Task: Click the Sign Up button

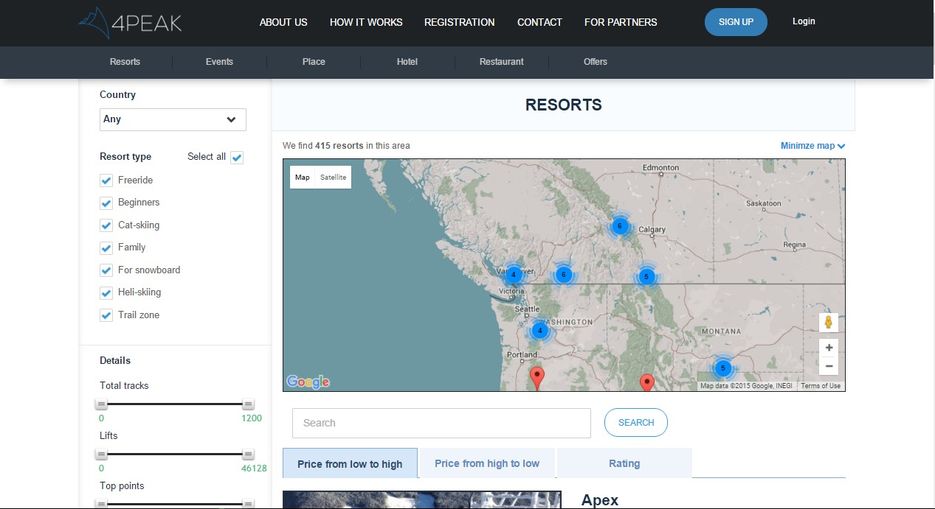Action: click(x=736, y=22)
